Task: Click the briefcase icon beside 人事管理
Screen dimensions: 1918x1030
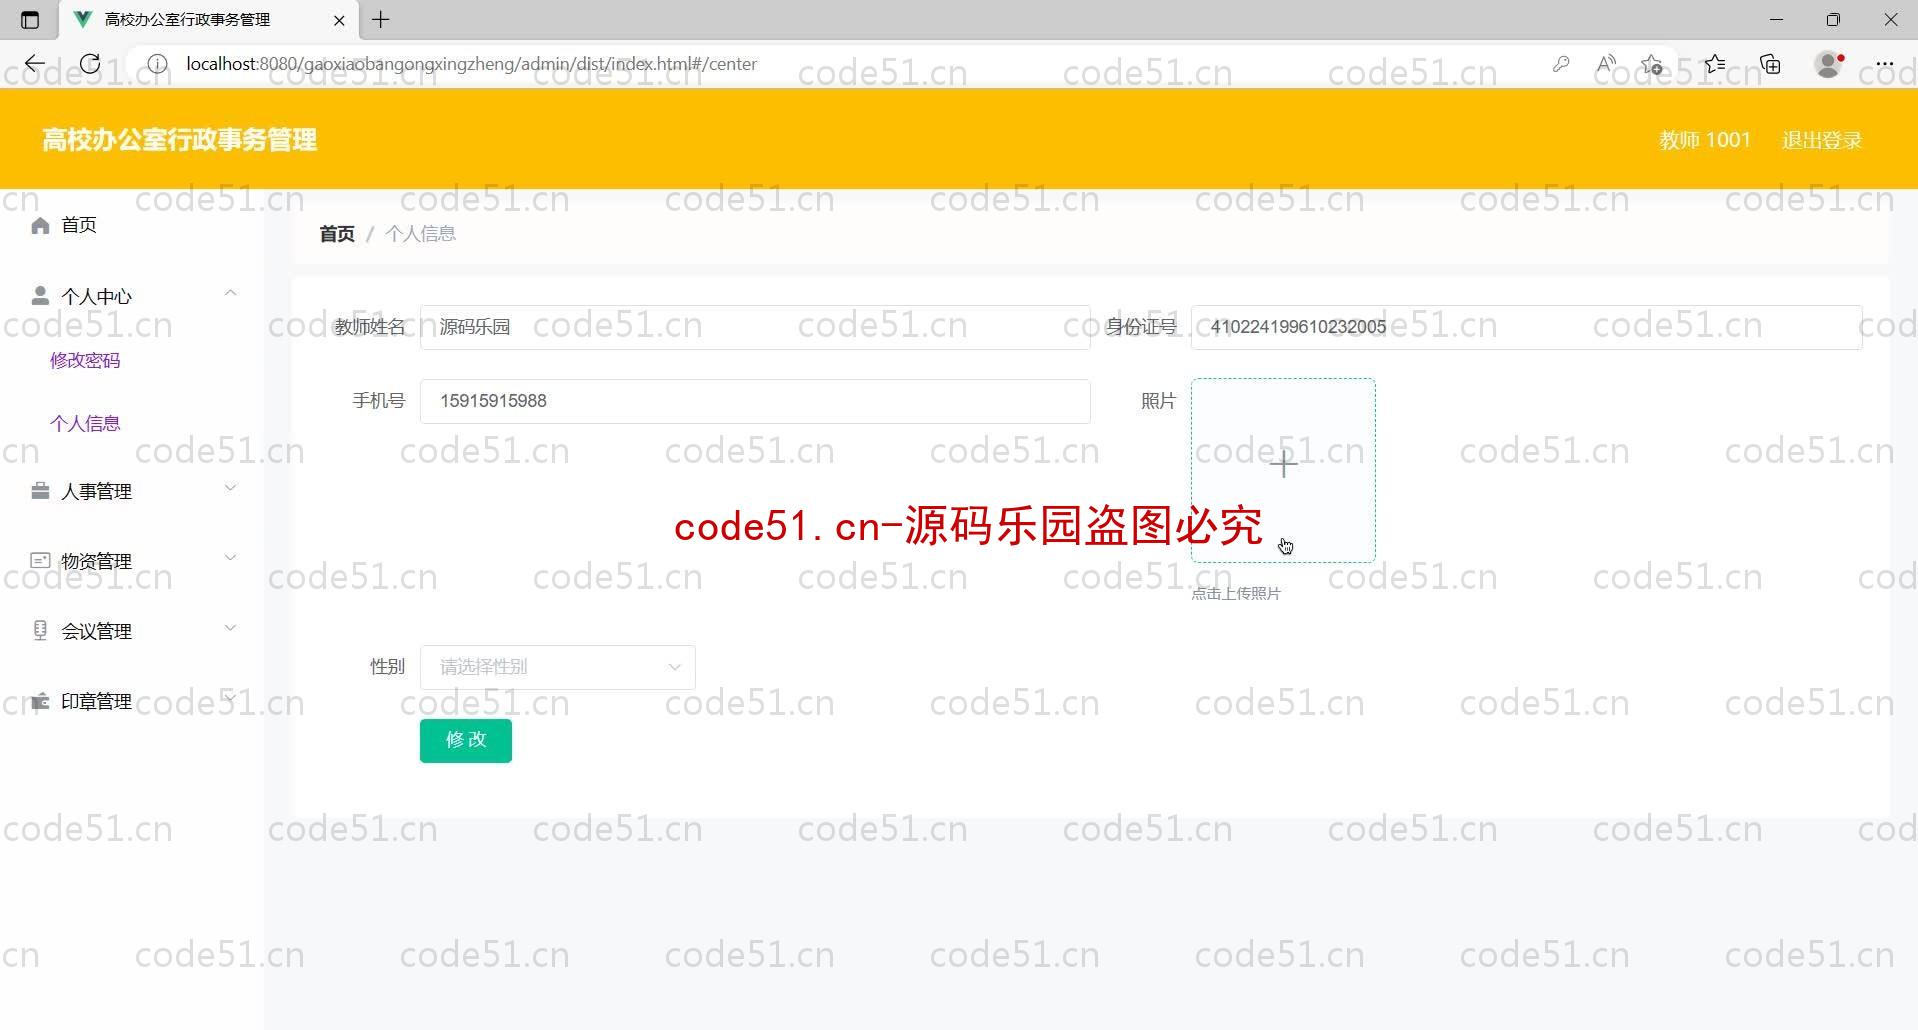Action: (40, 491)
